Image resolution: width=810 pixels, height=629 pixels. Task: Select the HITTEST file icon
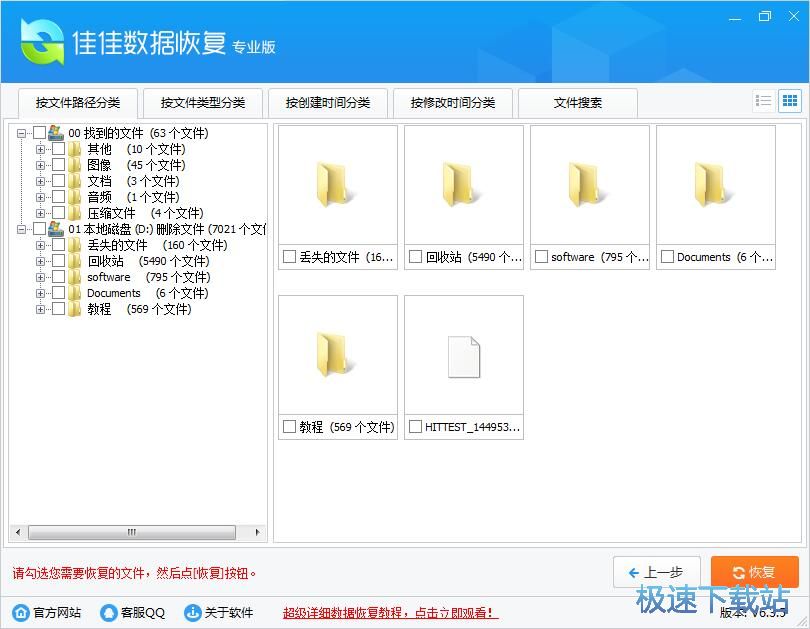pyautogui.click(x=463, y=356)
